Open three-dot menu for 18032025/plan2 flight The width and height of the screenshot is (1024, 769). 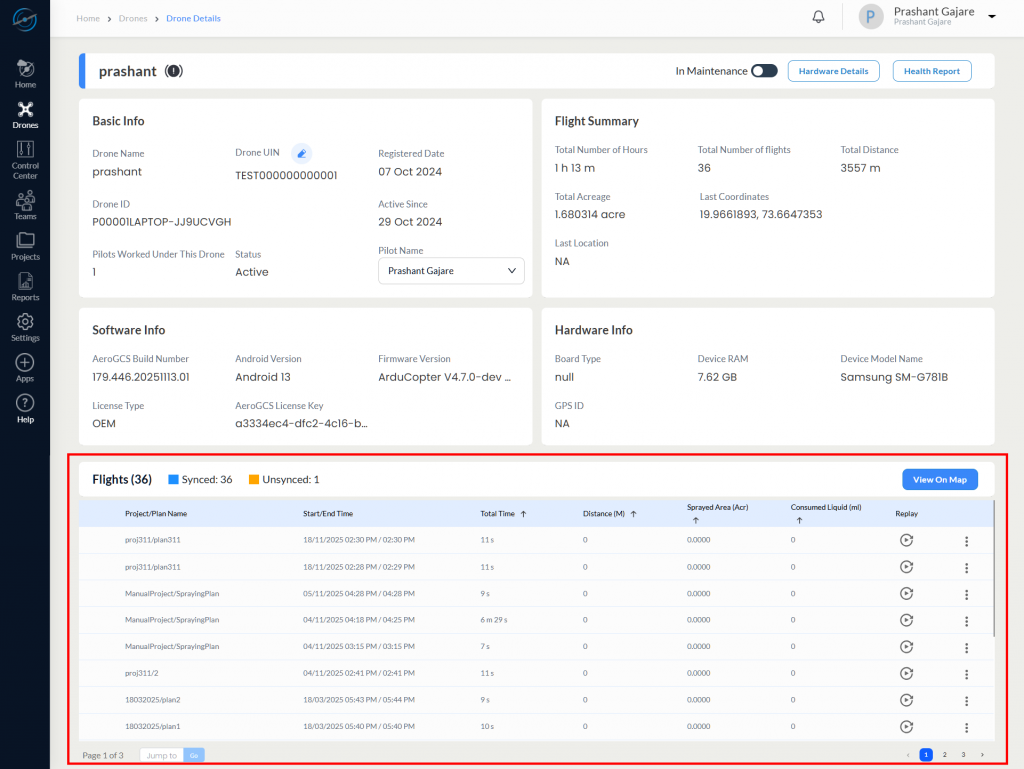pyautogui.click(x=966, y=700)
